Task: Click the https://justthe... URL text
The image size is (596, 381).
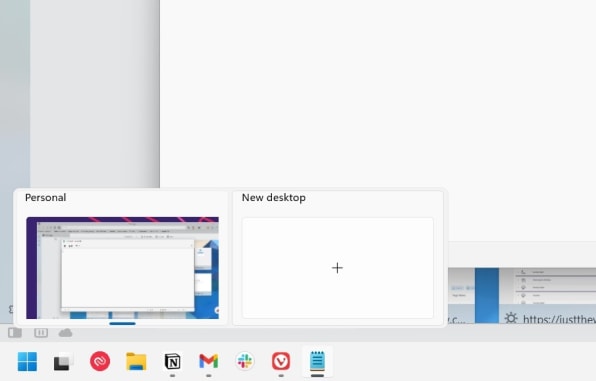Action: pos(559,319)
